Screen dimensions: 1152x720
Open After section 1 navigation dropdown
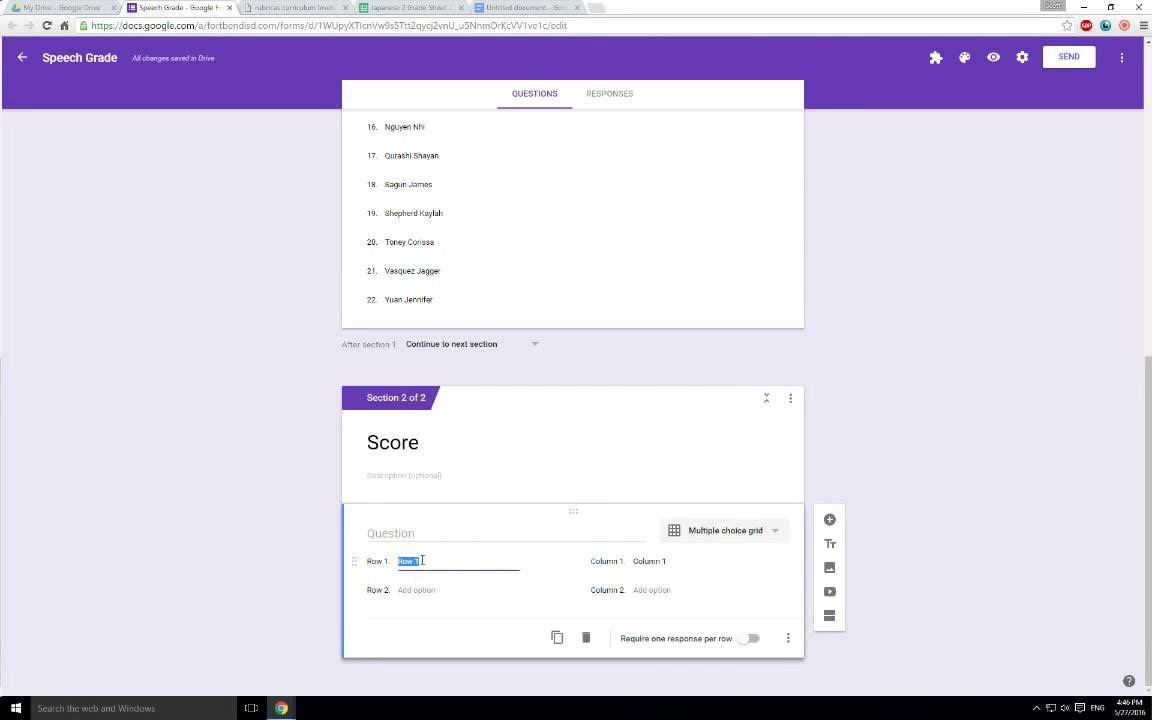(472, 344)
